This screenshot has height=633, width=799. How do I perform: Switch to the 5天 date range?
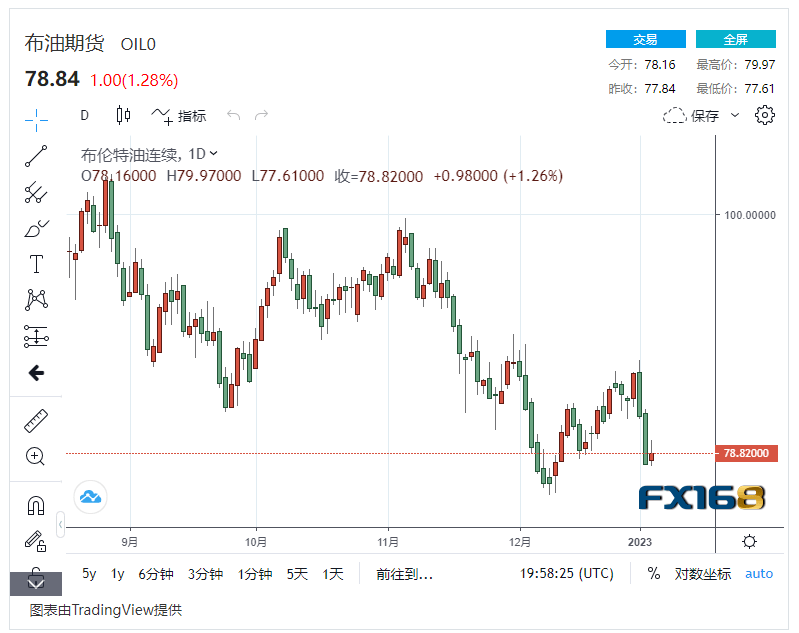click(297, 573)
